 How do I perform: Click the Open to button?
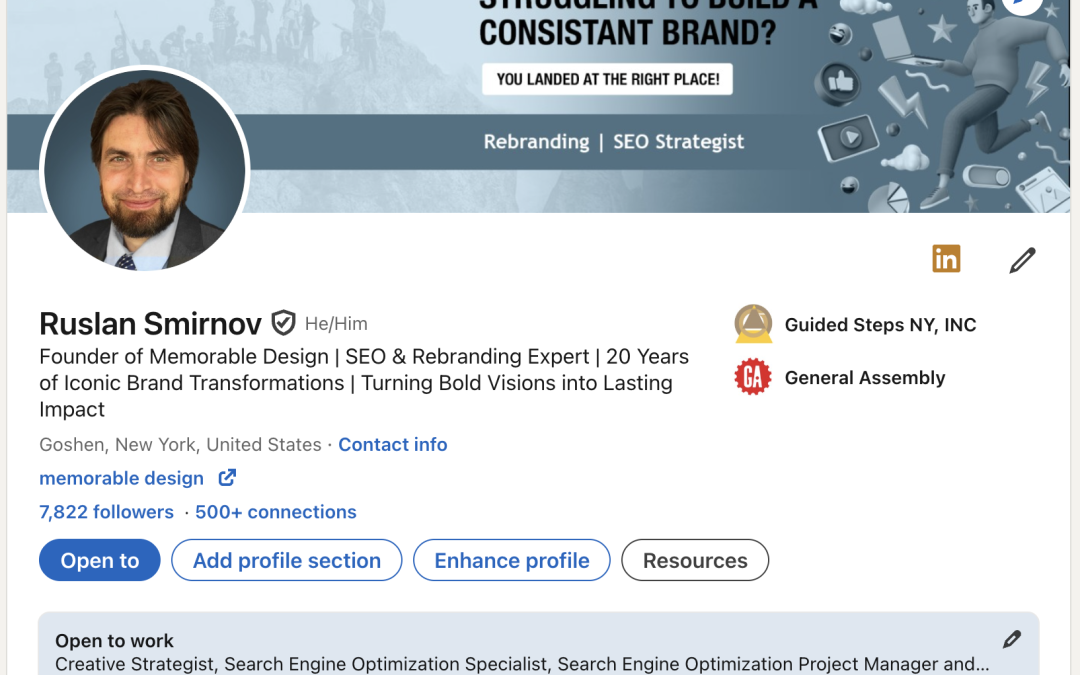click(x=99, y=560)
